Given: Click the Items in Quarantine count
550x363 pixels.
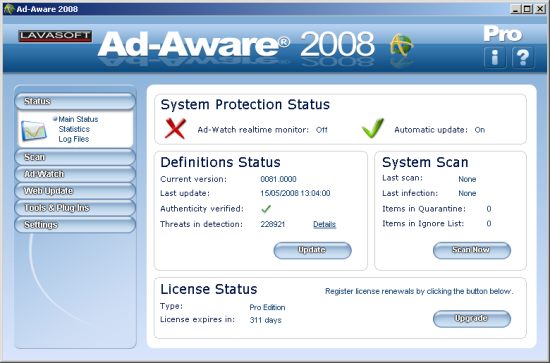Looking at the screenshot, I should pos(489,209).
